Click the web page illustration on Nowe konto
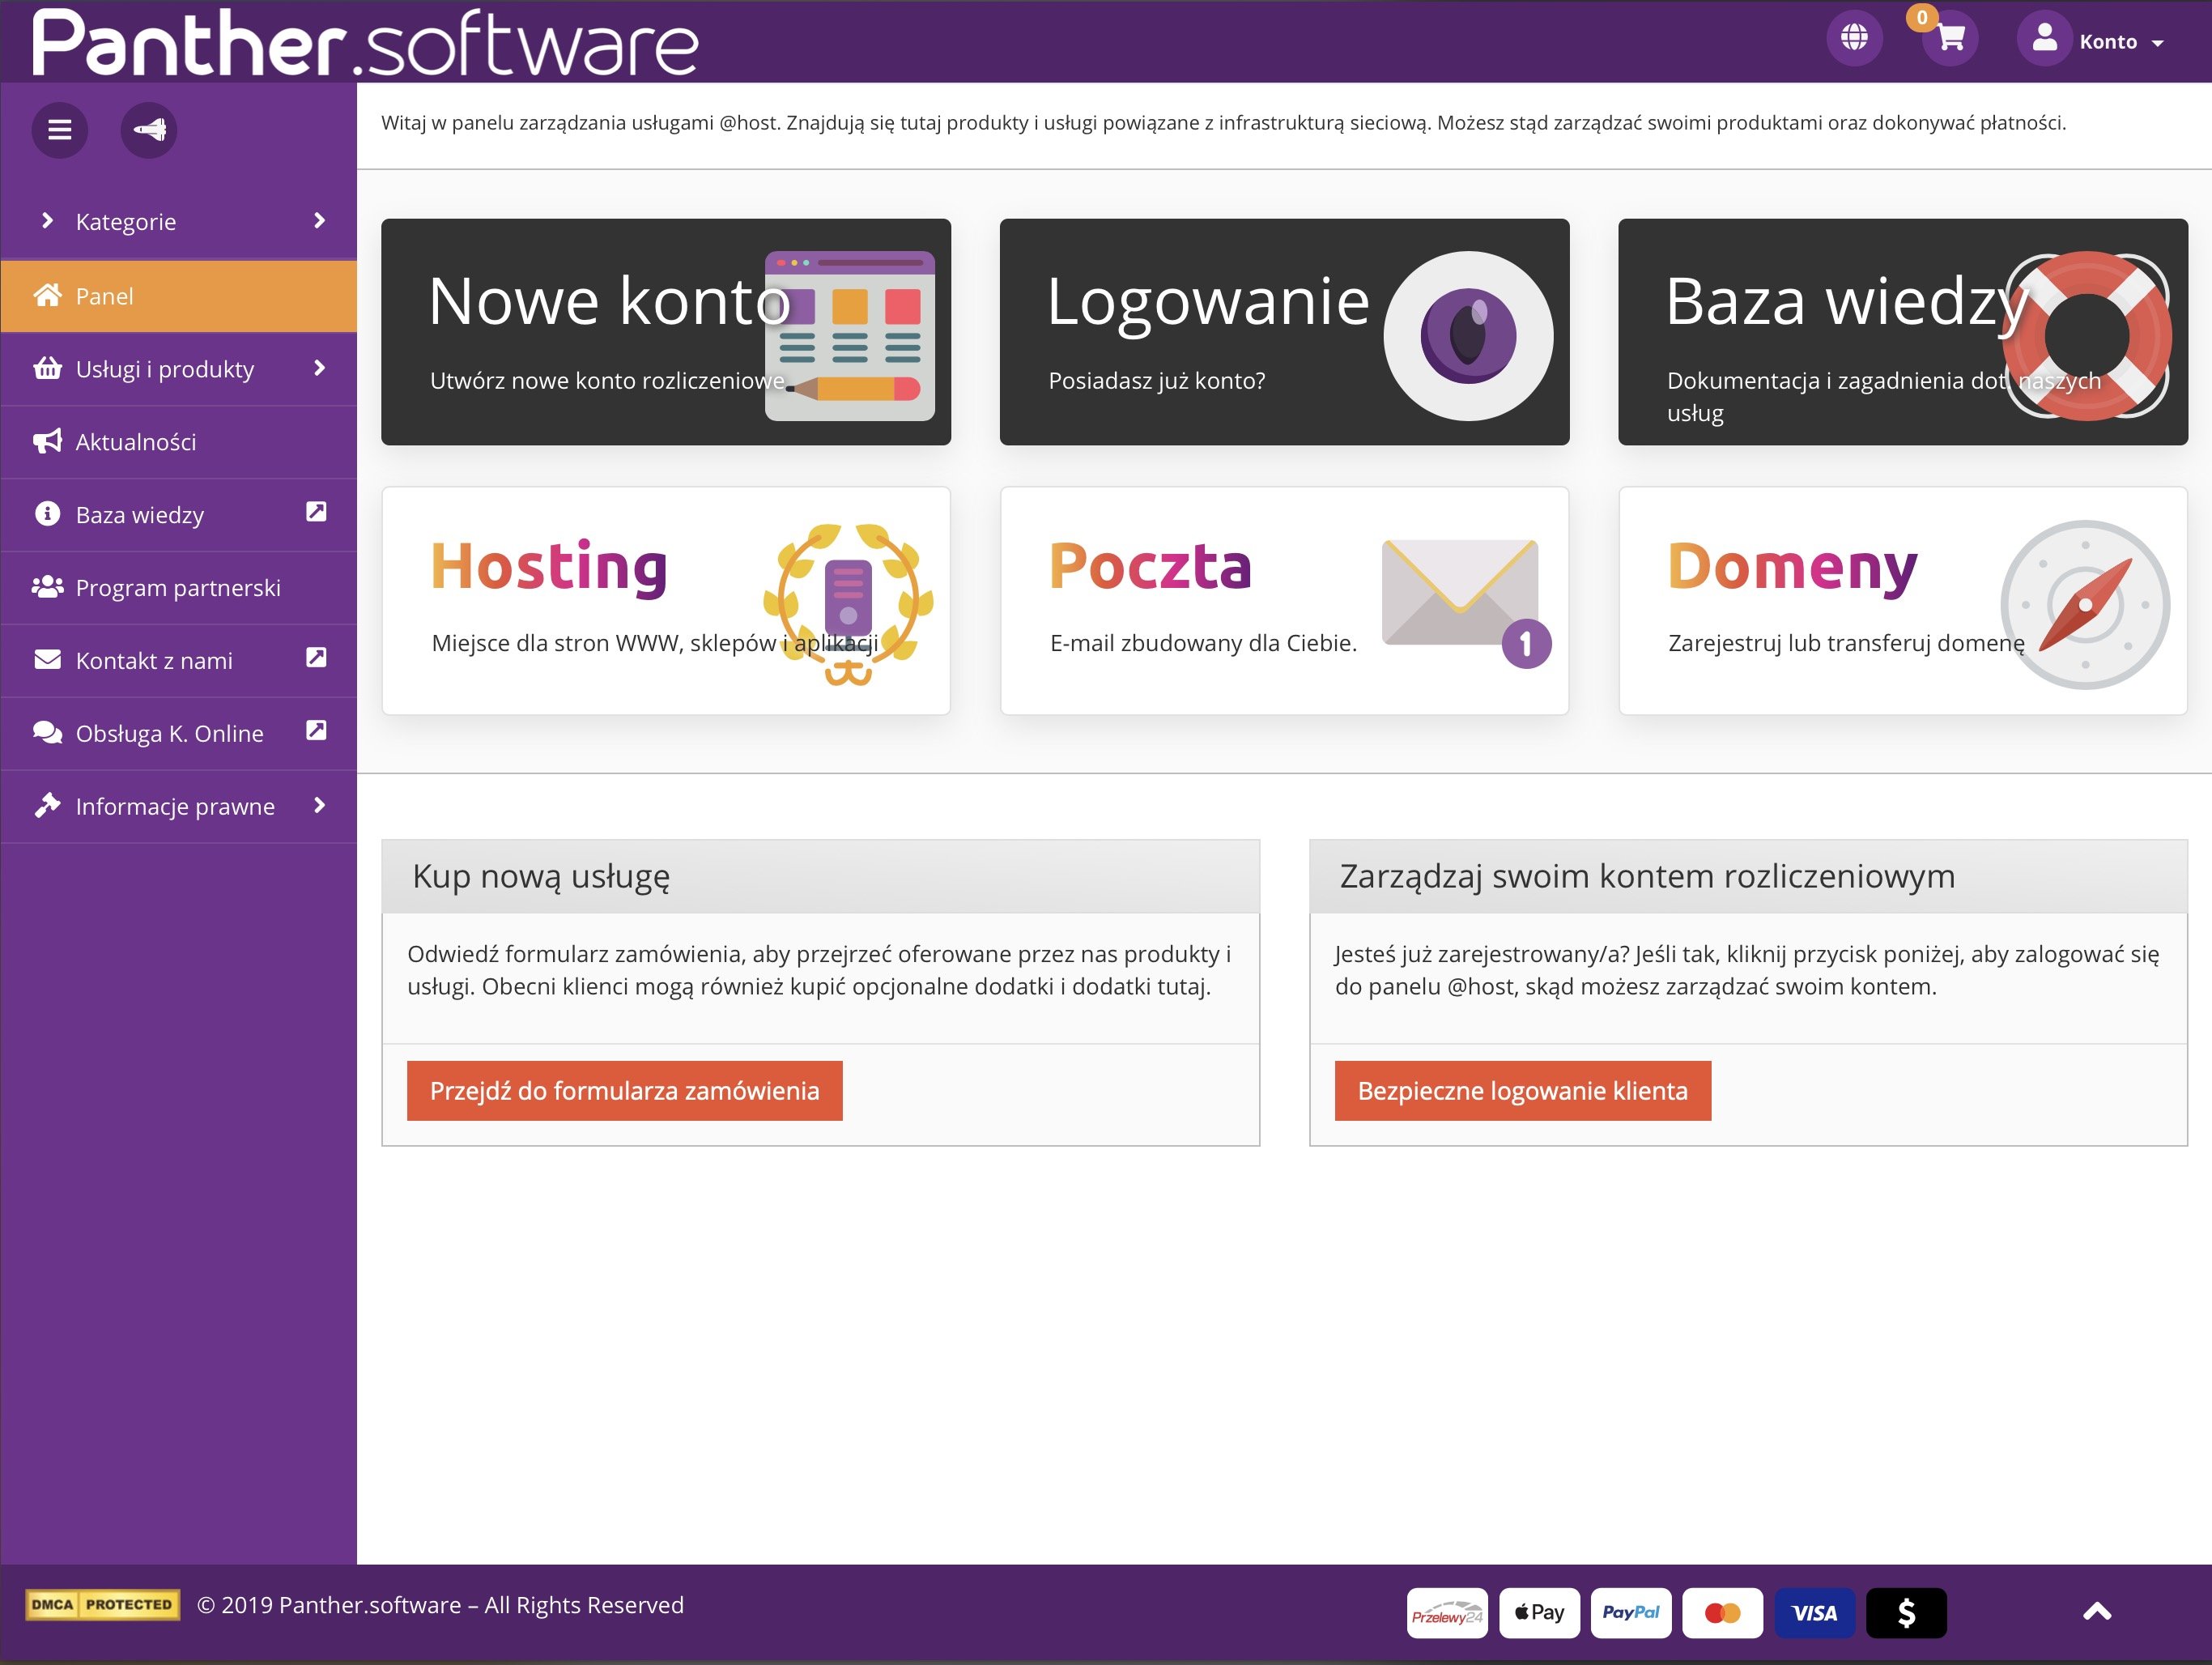 (x=850, y=336)
